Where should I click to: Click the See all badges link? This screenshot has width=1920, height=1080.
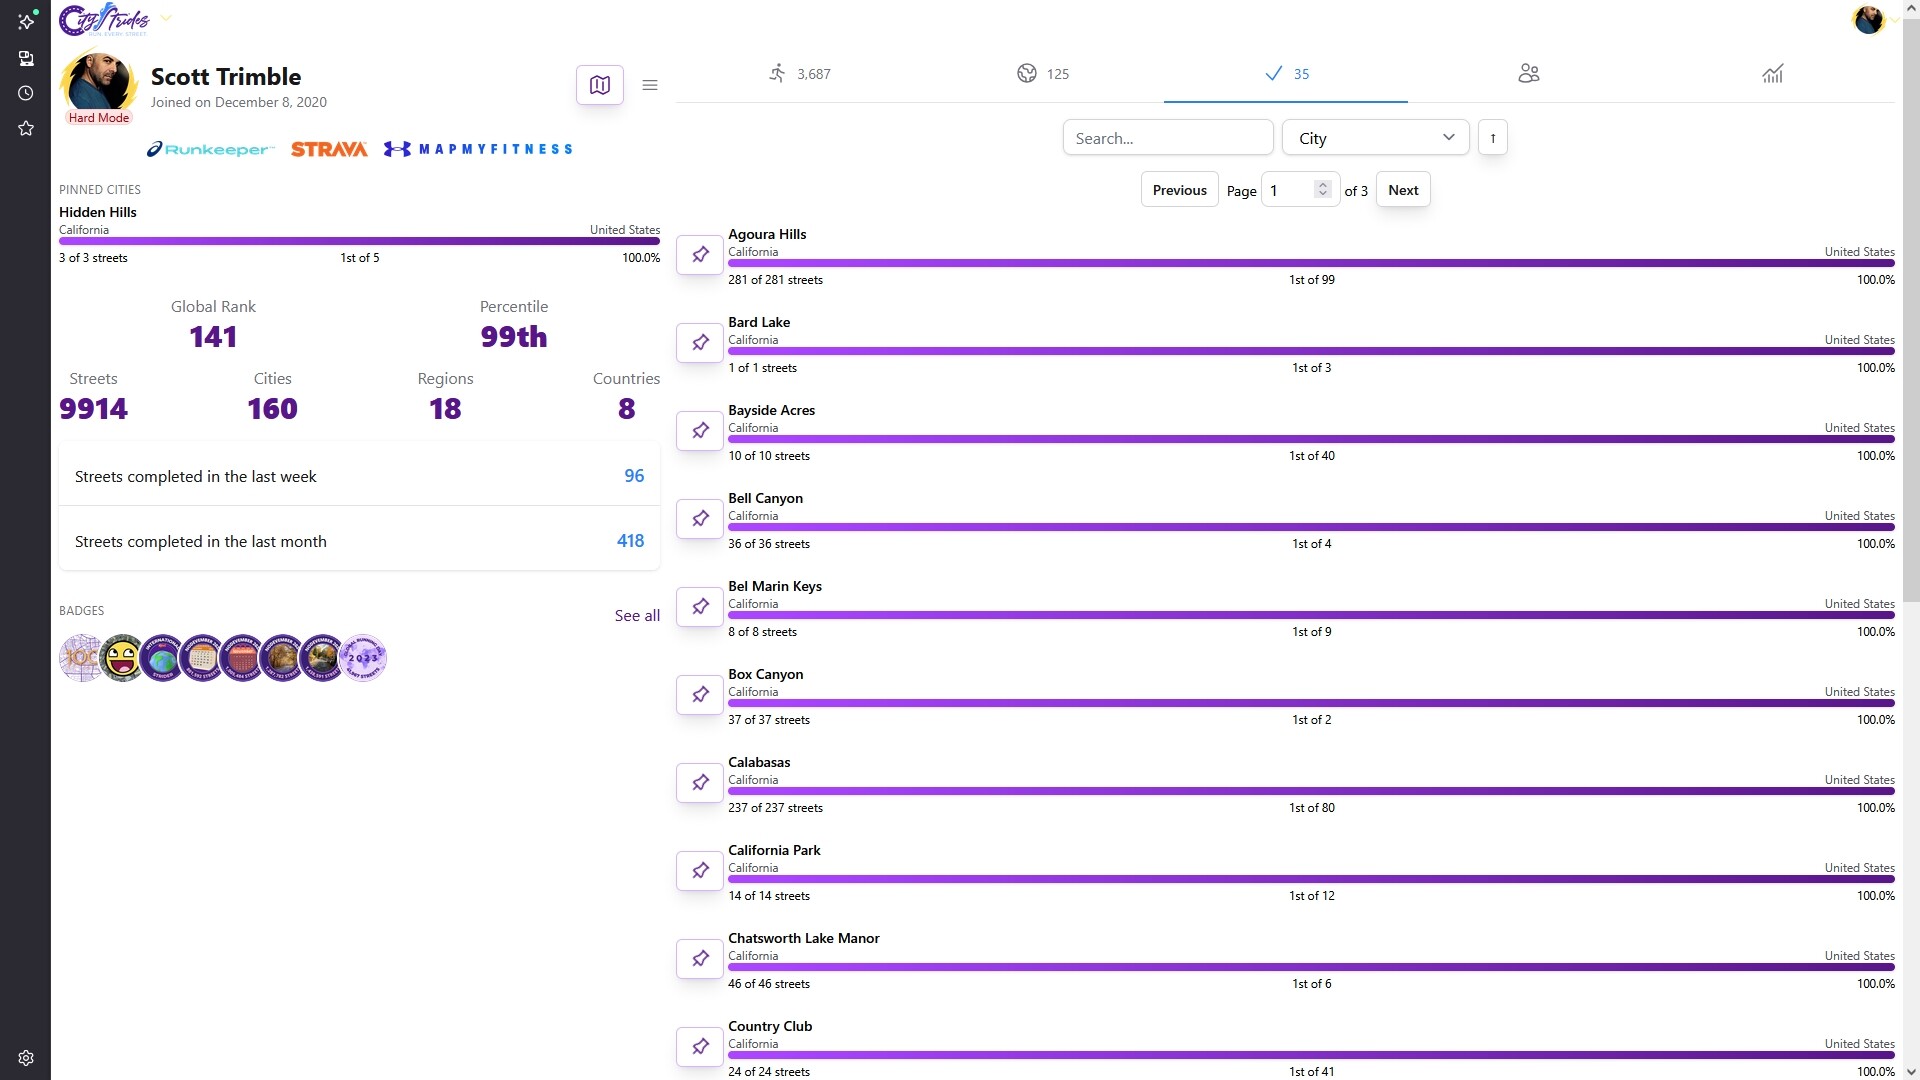[x=637, y=616]
